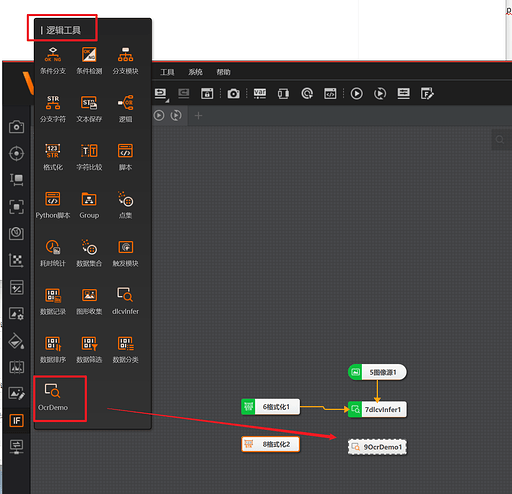This screenshot has height=494, width=512.
Task: Open the global variable 'var' toolbar icon
Action: coord(260,94)
